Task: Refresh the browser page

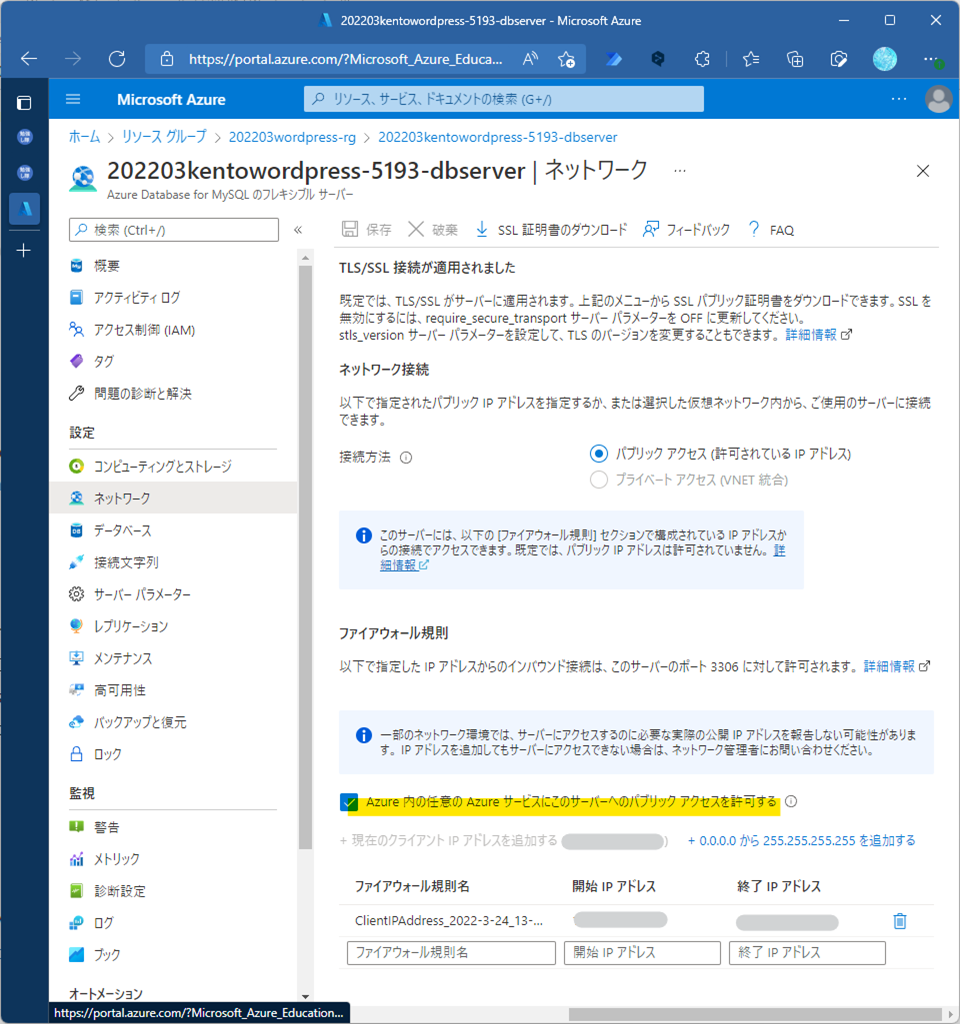Action: coord(117,59)
